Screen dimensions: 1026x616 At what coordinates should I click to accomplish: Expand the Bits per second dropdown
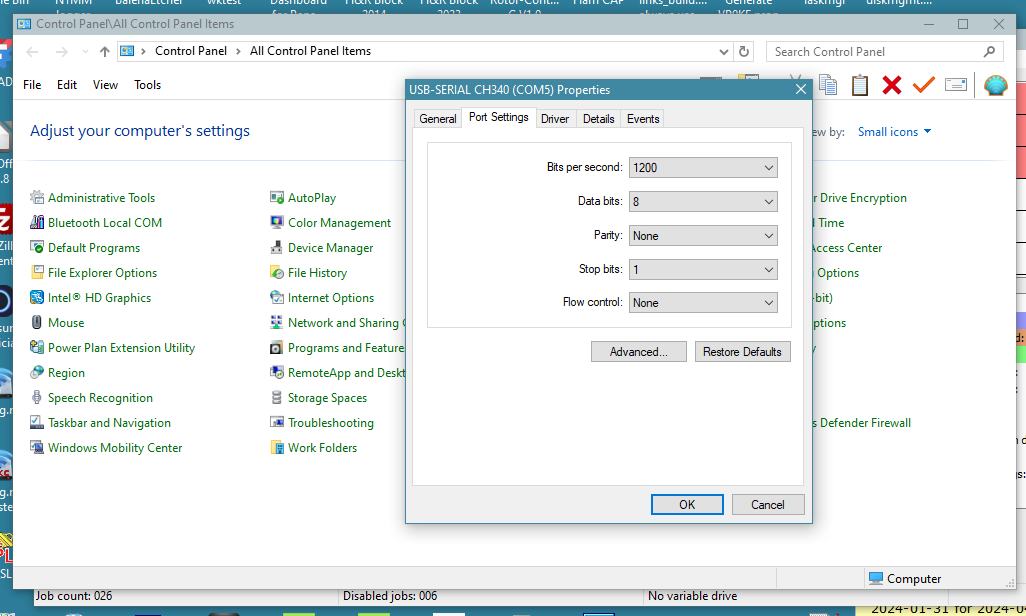click(769, 168)
